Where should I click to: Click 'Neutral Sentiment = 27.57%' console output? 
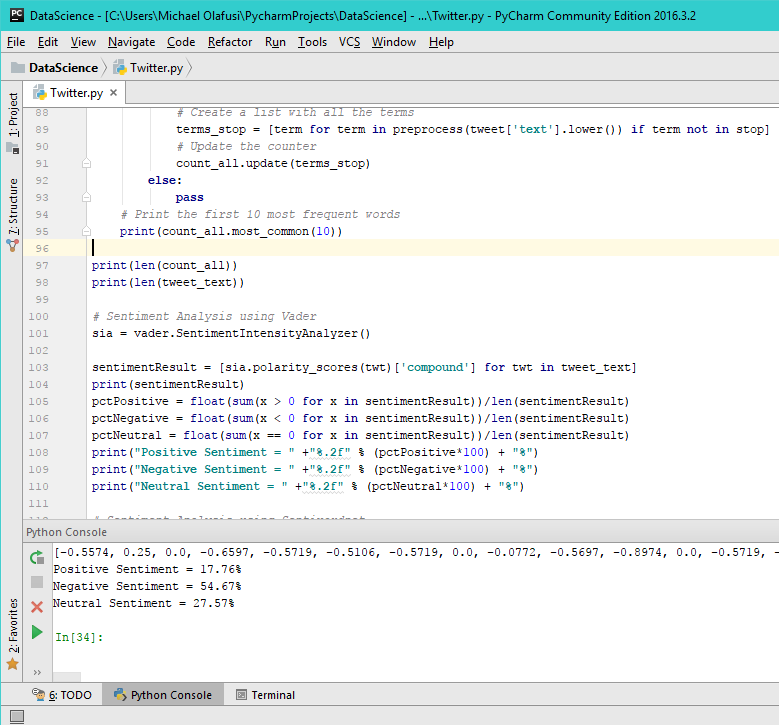point(144,603)
